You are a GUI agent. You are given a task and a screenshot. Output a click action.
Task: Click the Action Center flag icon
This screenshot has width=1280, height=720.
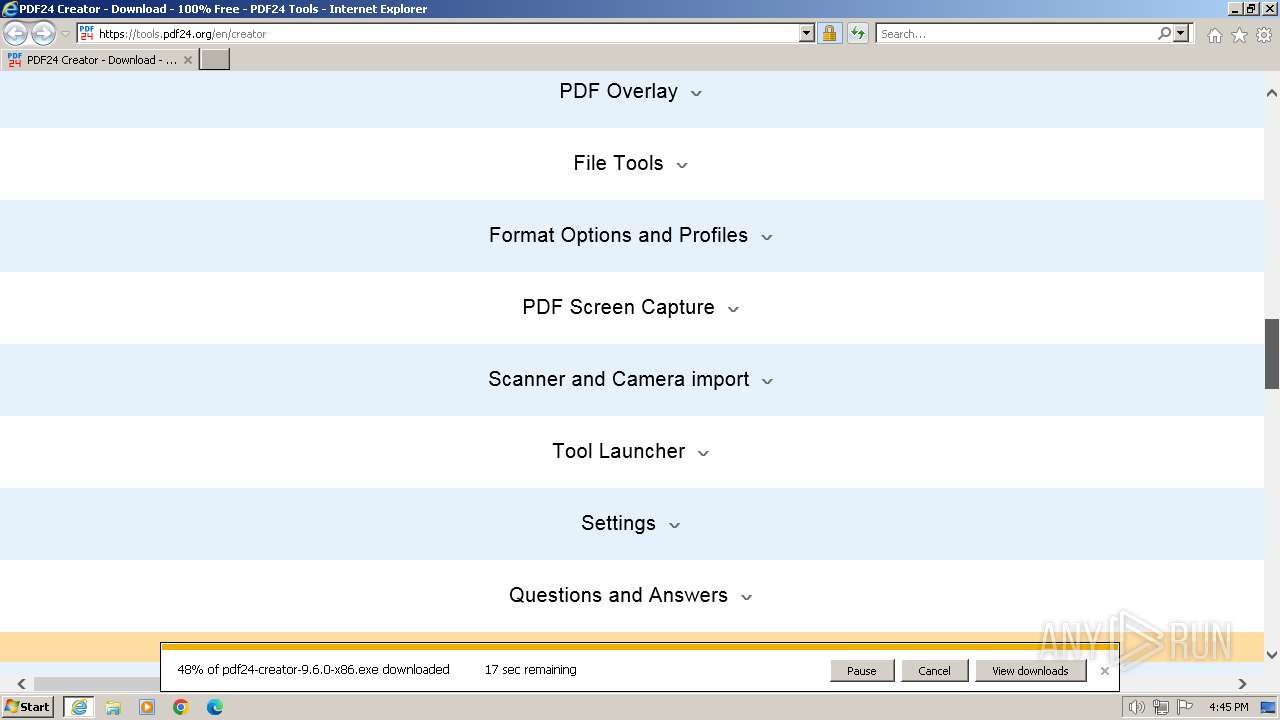1185,707
